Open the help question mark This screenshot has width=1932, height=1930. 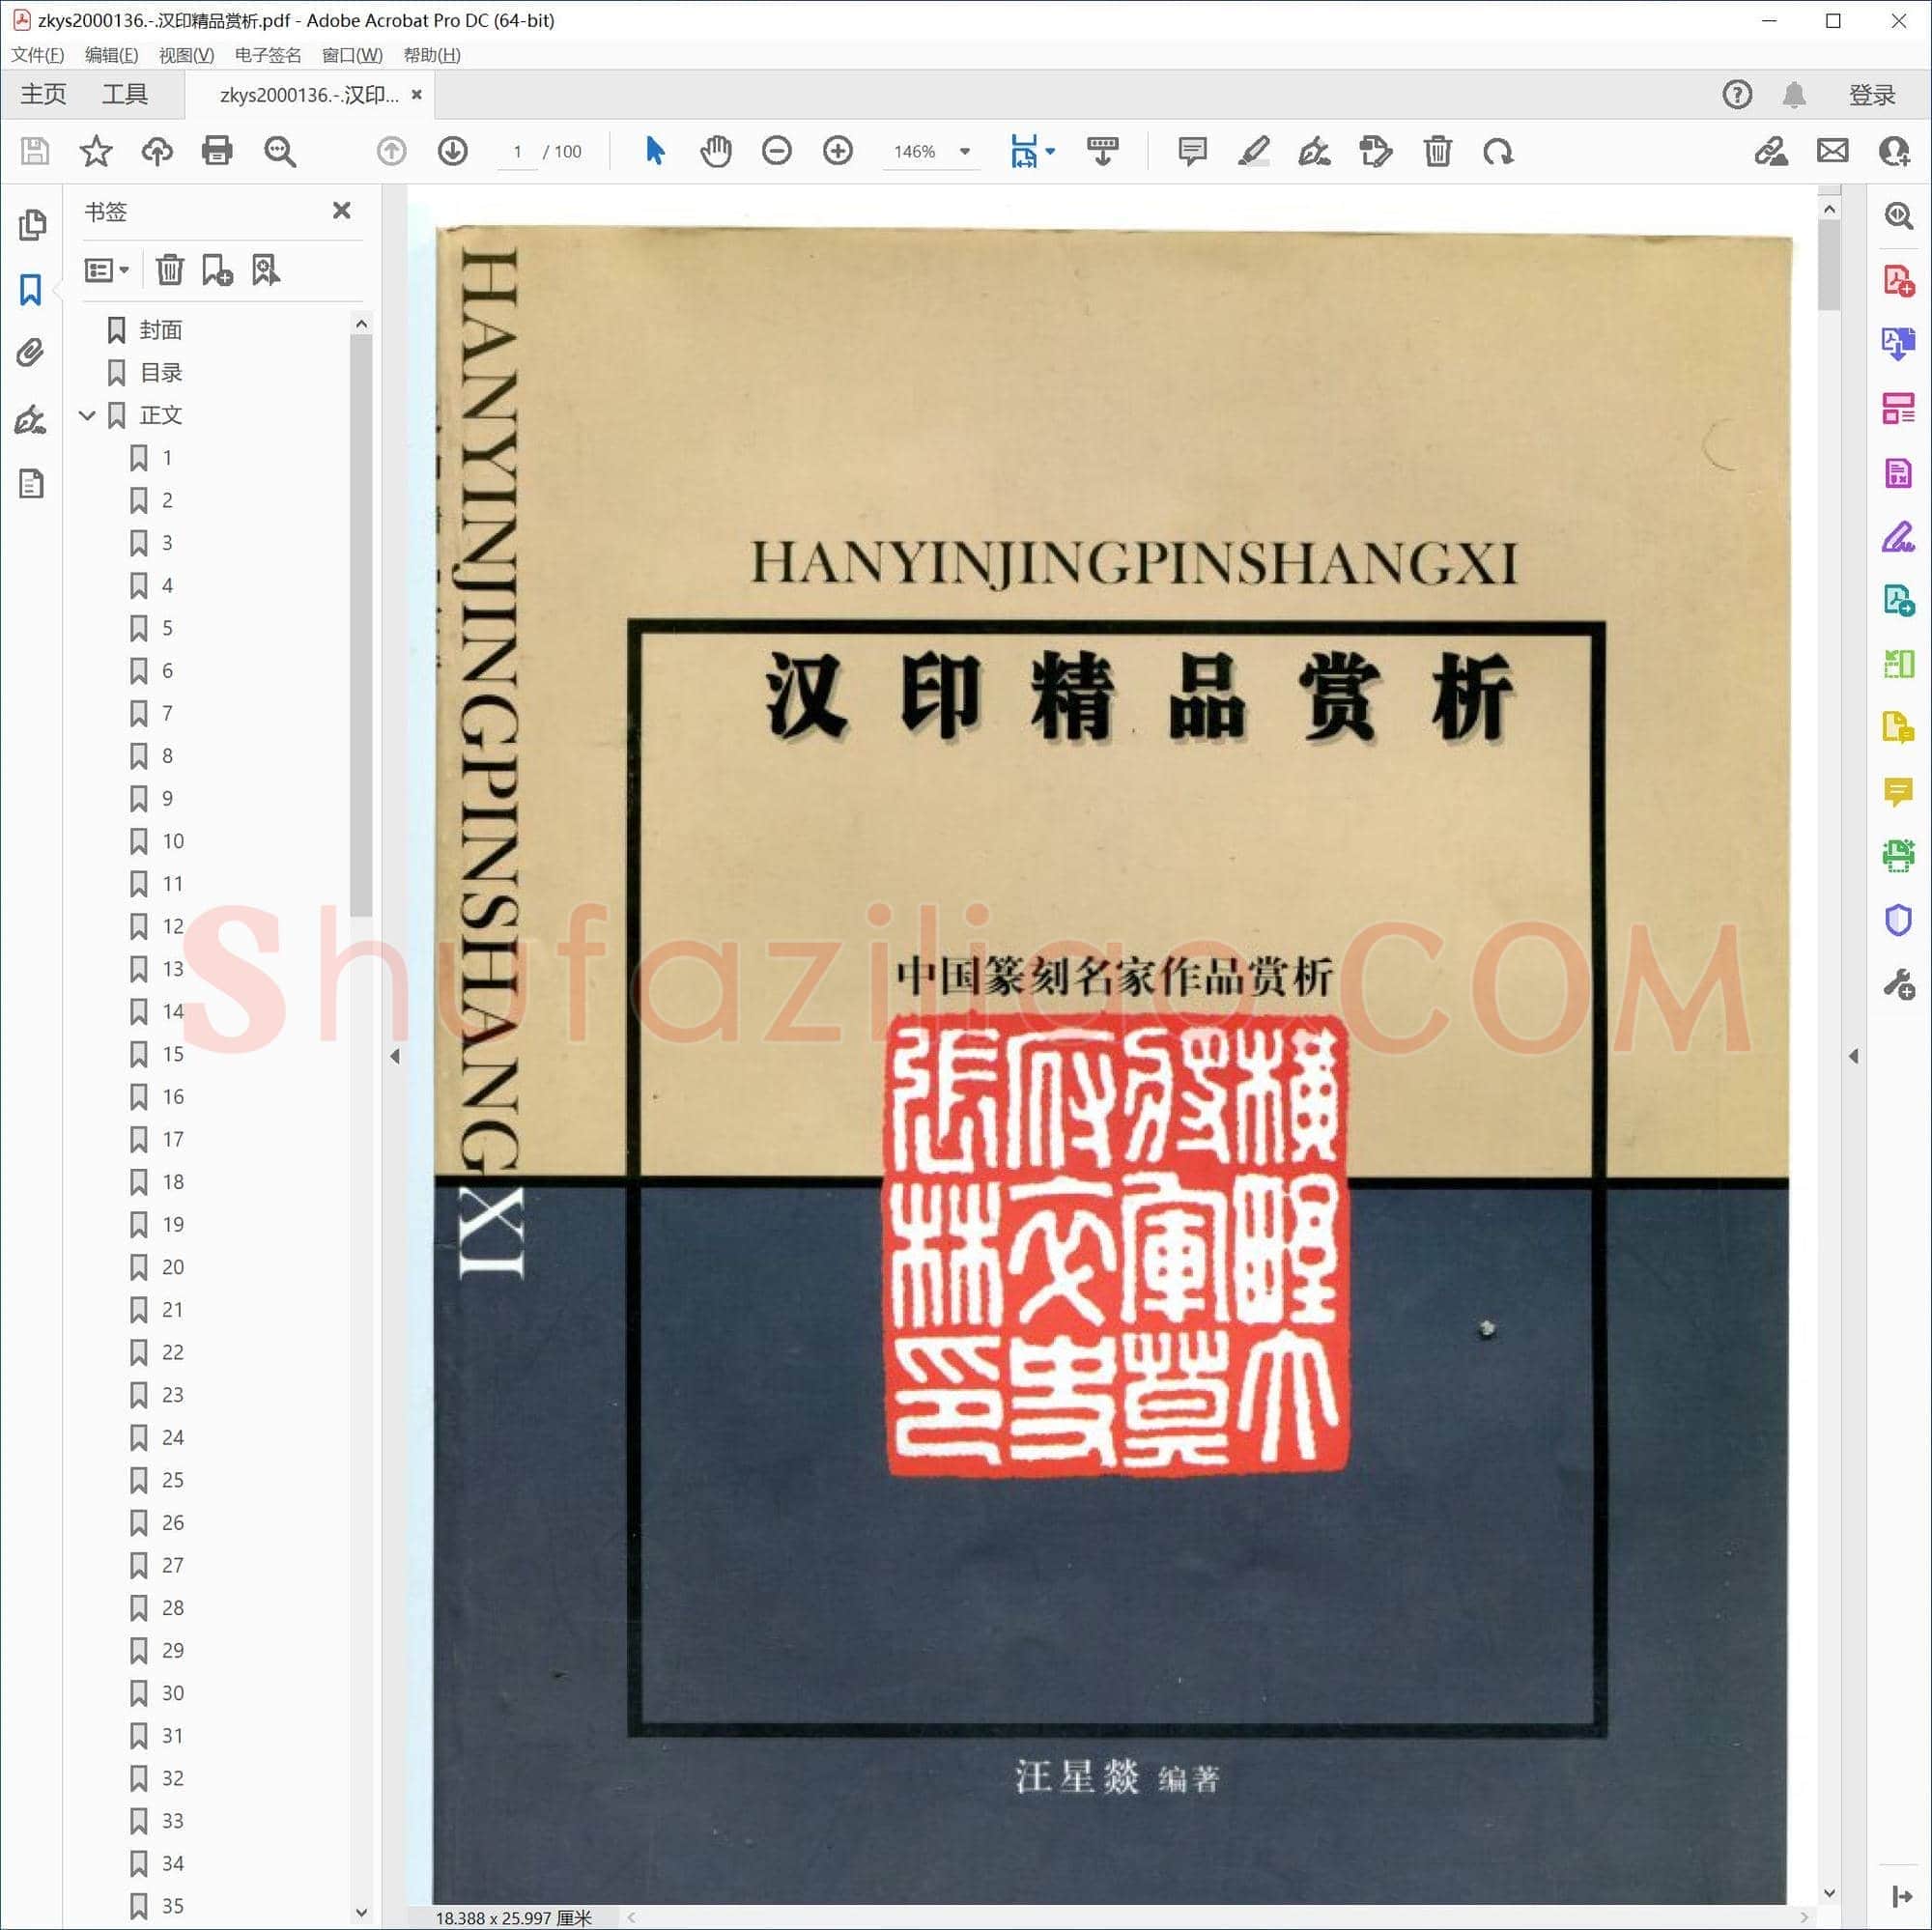coord(1737,94)
